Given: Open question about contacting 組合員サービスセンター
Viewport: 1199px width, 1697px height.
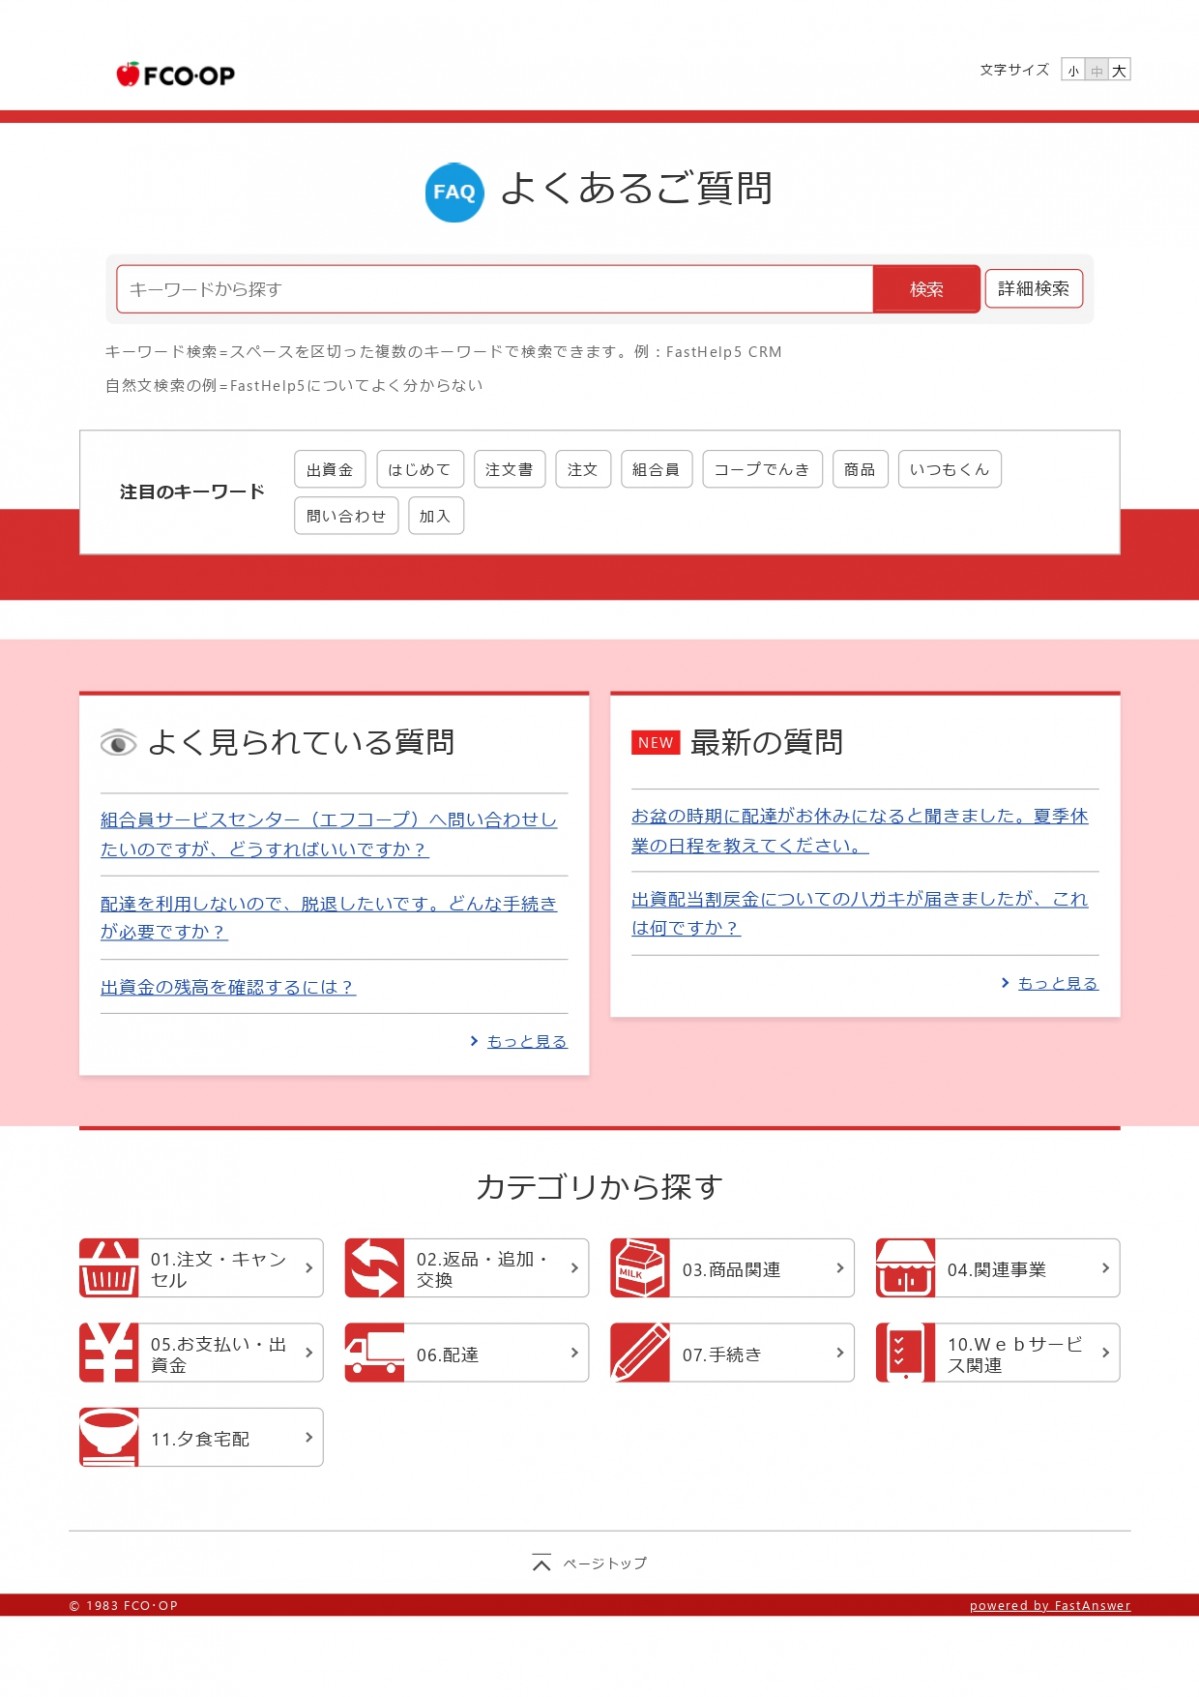Looking at the screenshot, I should (x=329, y=834).
